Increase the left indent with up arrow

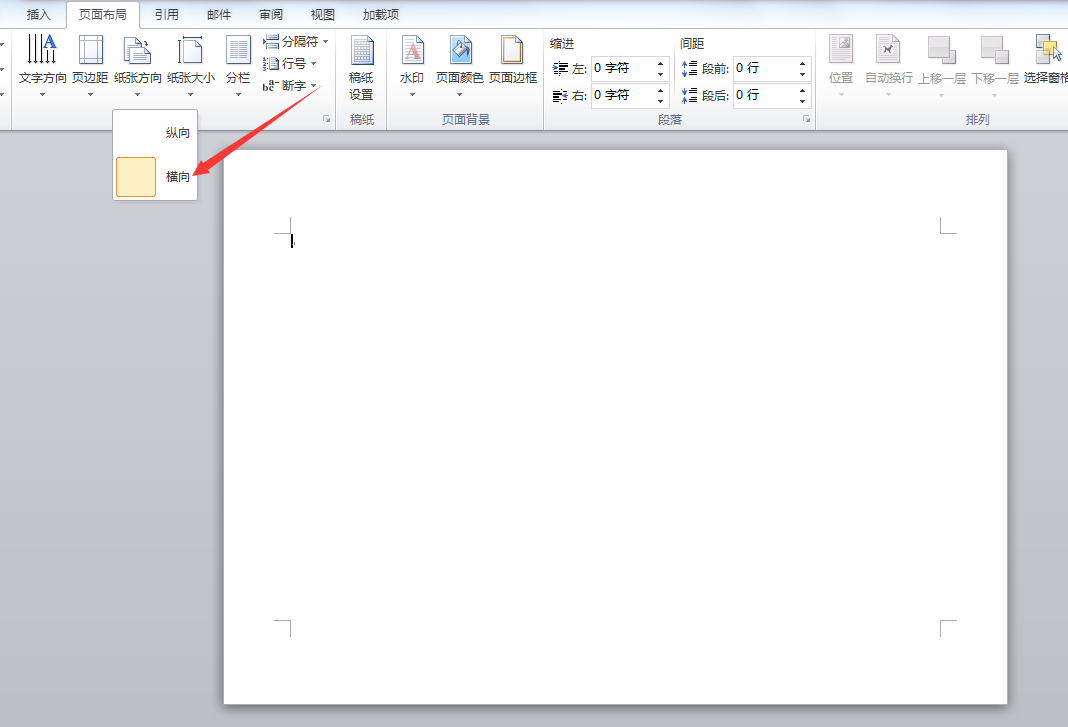tap(661, 63)
